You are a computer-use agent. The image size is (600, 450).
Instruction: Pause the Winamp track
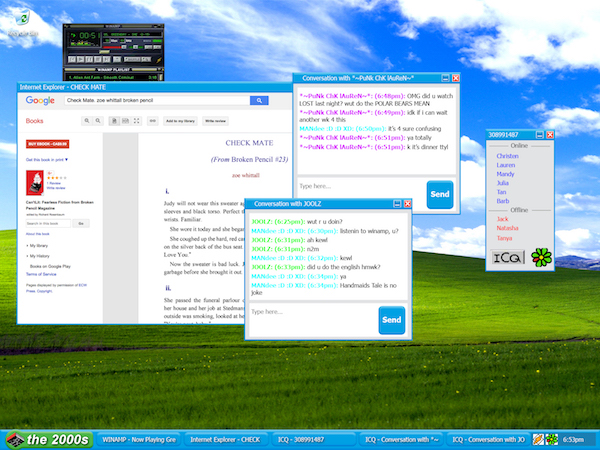pos(89,59)
